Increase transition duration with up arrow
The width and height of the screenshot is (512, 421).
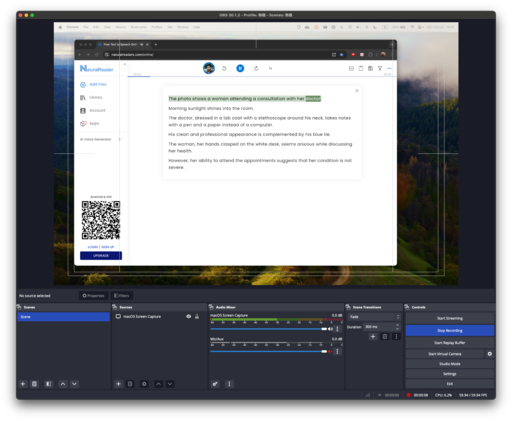tap(397, 325)
